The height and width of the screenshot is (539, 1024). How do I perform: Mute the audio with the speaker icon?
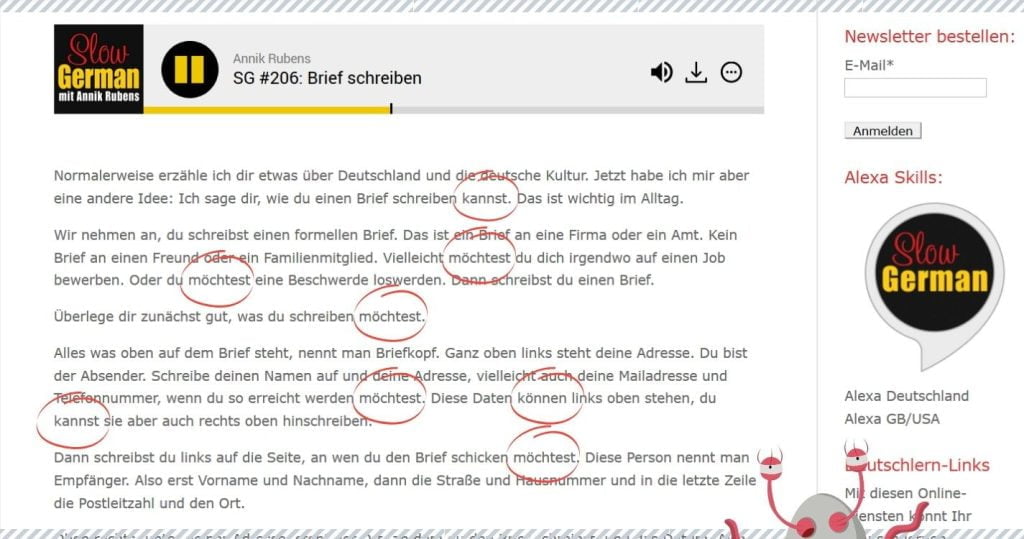661,72
